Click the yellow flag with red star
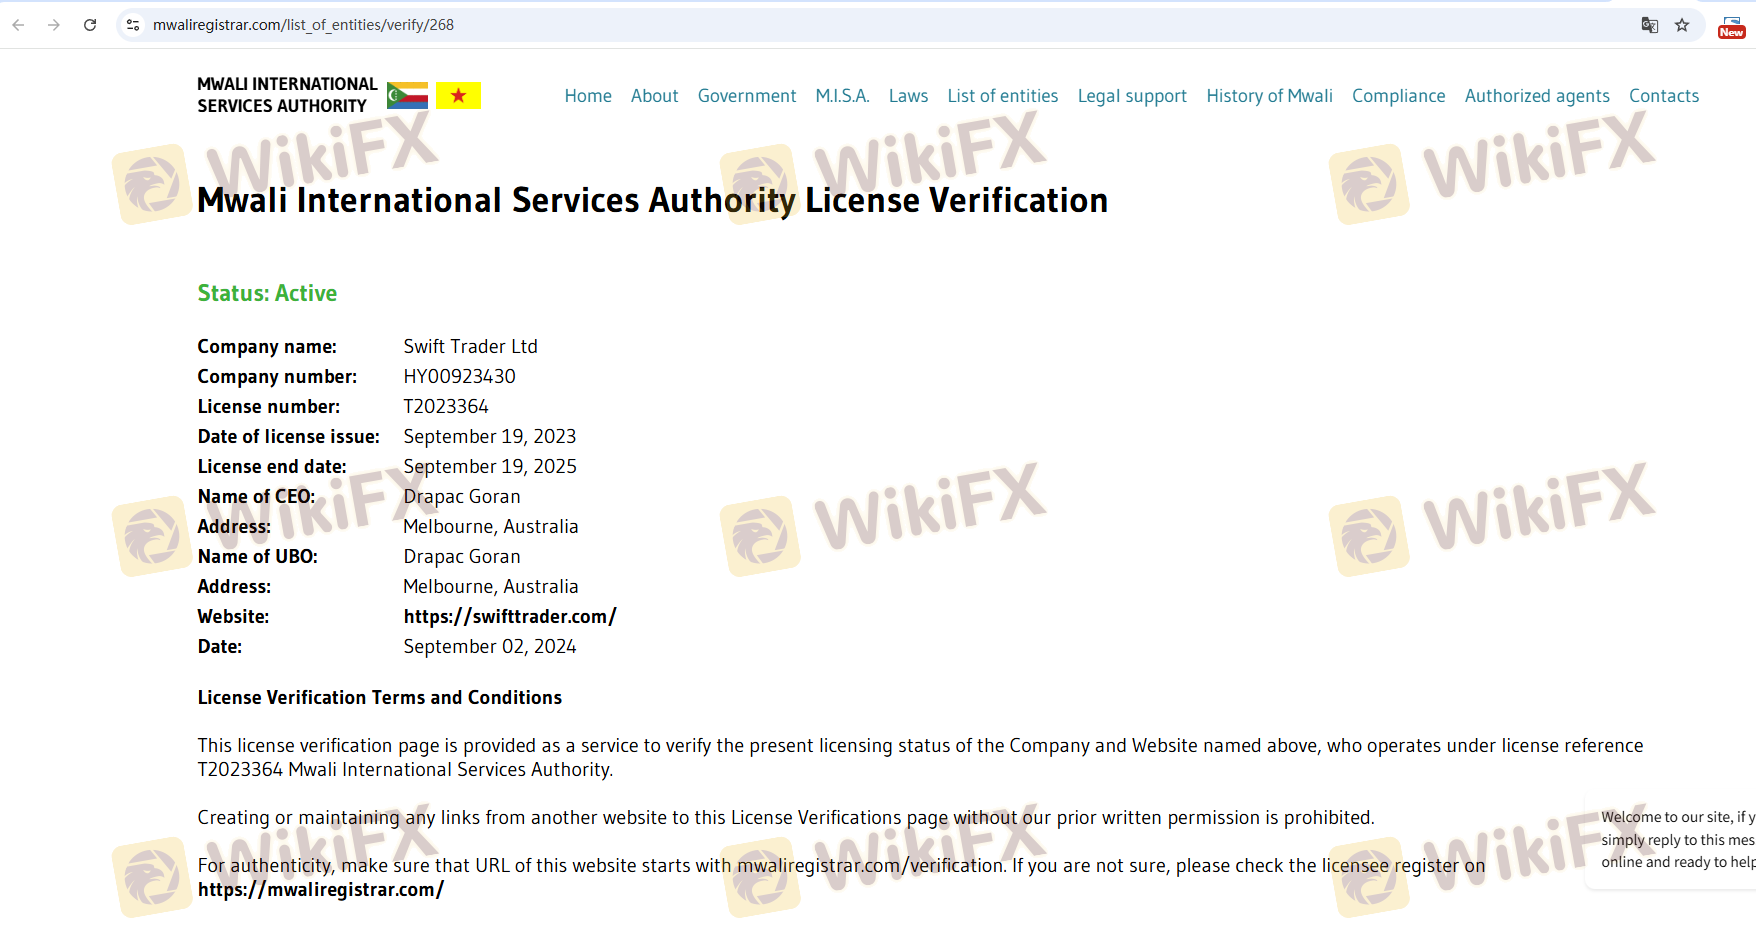This screenshot has height=930, width=1756. (458, 95)
